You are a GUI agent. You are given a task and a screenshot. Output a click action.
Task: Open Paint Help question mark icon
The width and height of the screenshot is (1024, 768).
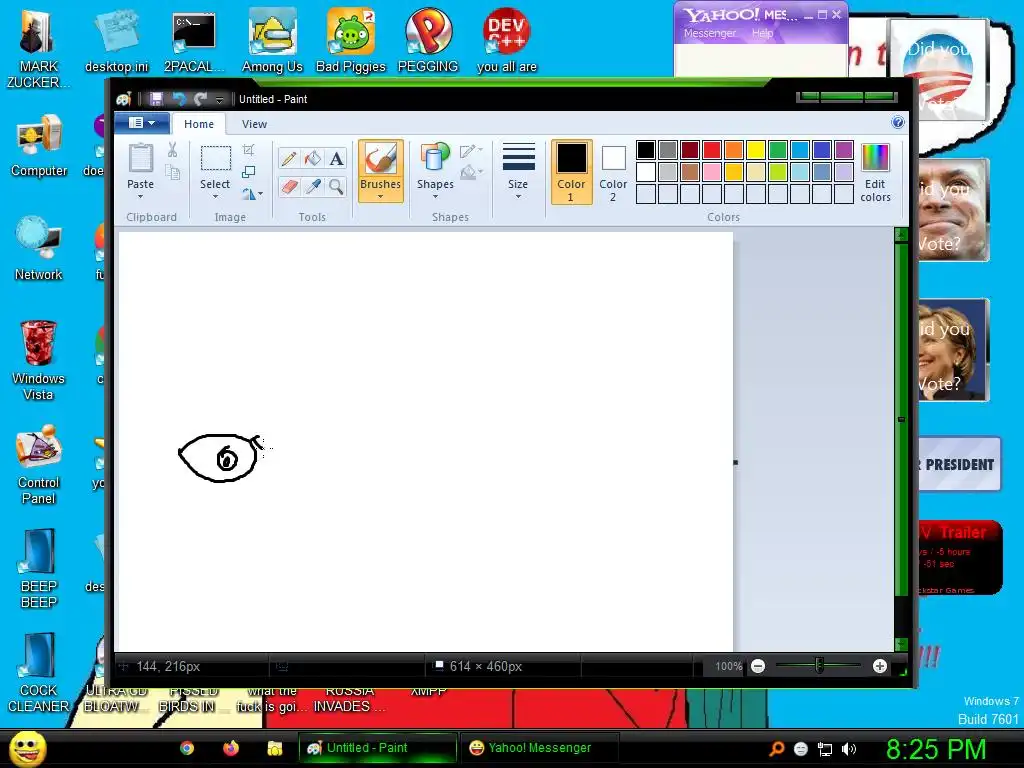pos(898,123)
